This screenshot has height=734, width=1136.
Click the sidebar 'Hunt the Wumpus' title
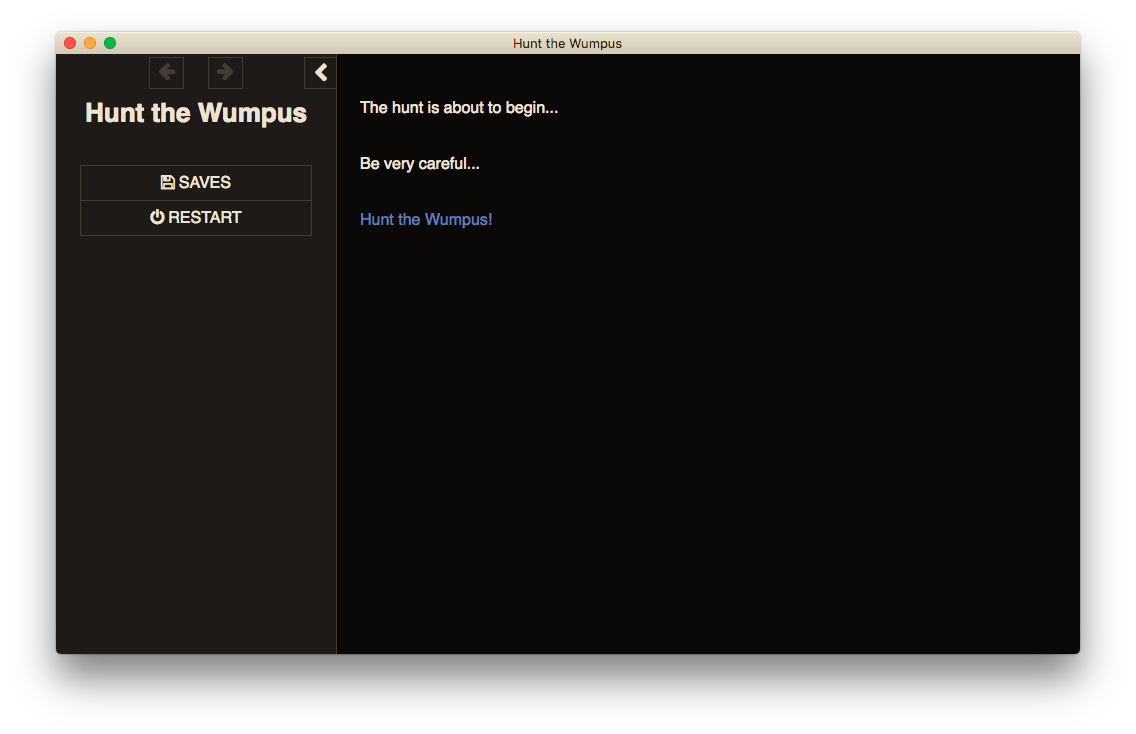pos(196,113)
